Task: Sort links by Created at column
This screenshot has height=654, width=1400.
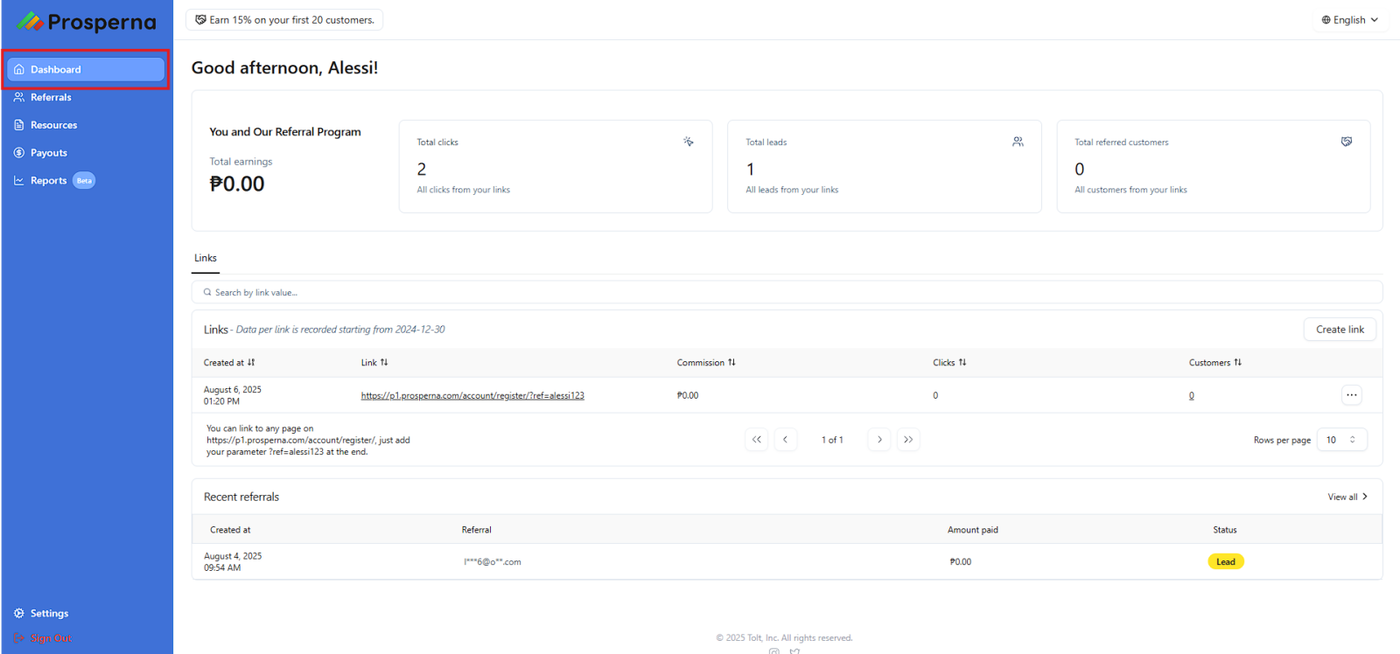Action: click(229, 362)
